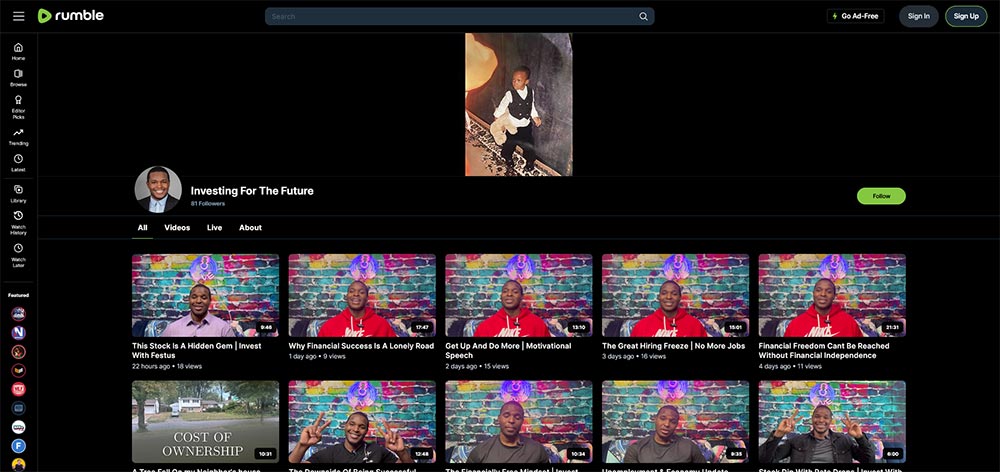
Task: Click title Why Financial Success Is A Lonely Road
Action: point(361,346)
